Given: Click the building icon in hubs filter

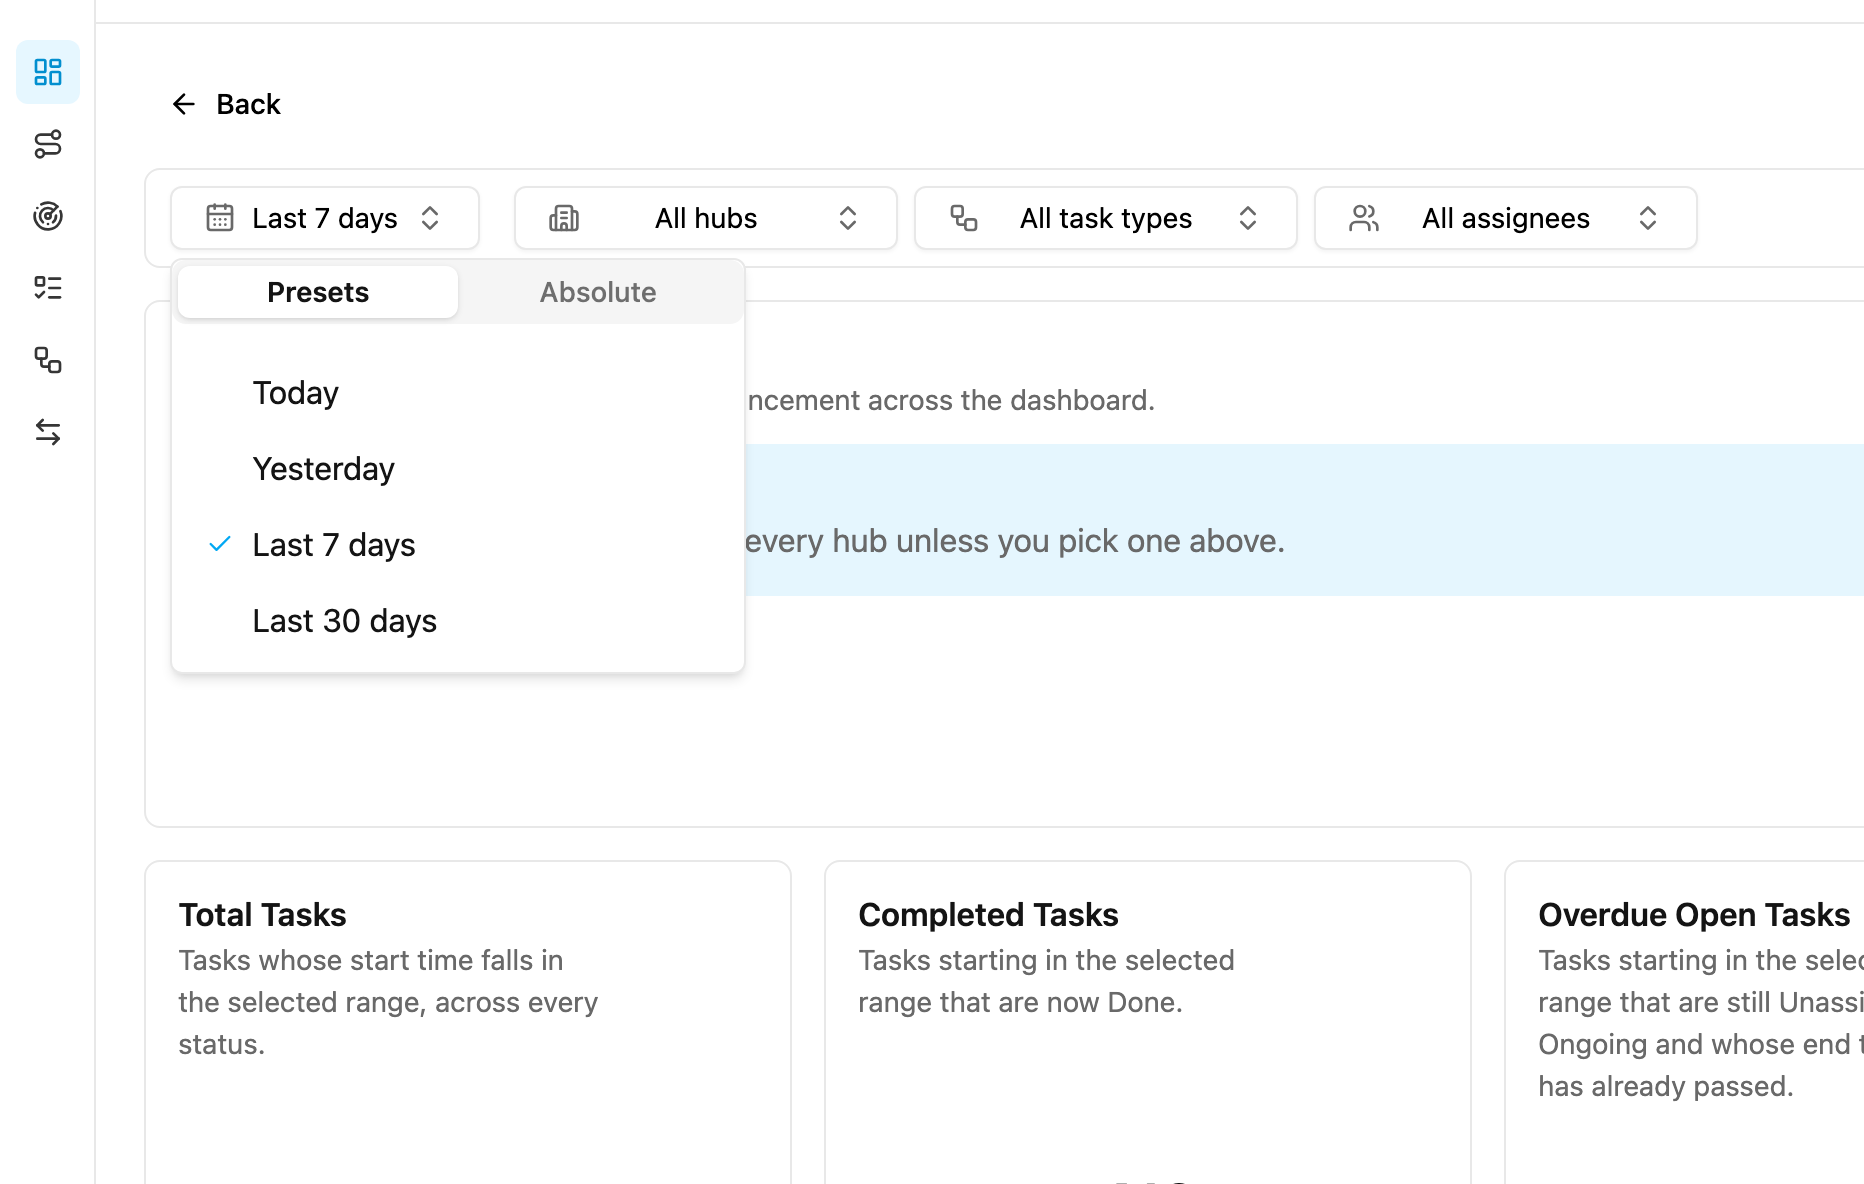Looking at the screenshot, I should click(564, 218).
